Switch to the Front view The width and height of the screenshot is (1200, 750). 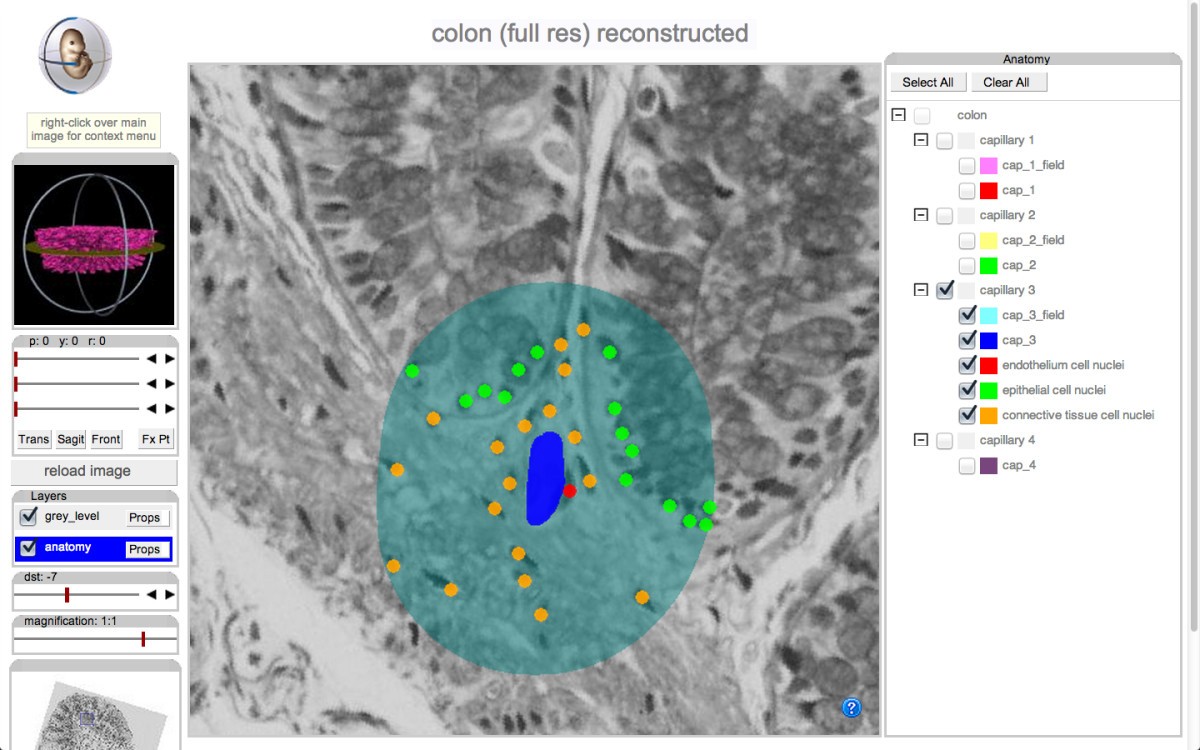point(105,438)
